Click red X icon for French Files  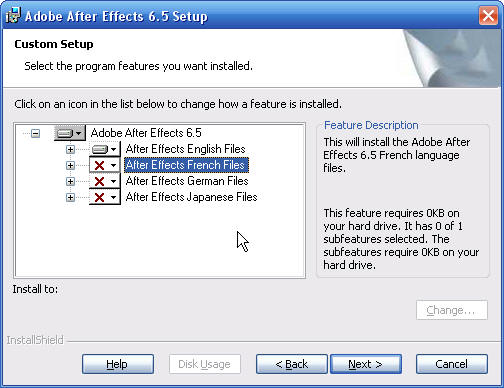[x=105, y=165]
